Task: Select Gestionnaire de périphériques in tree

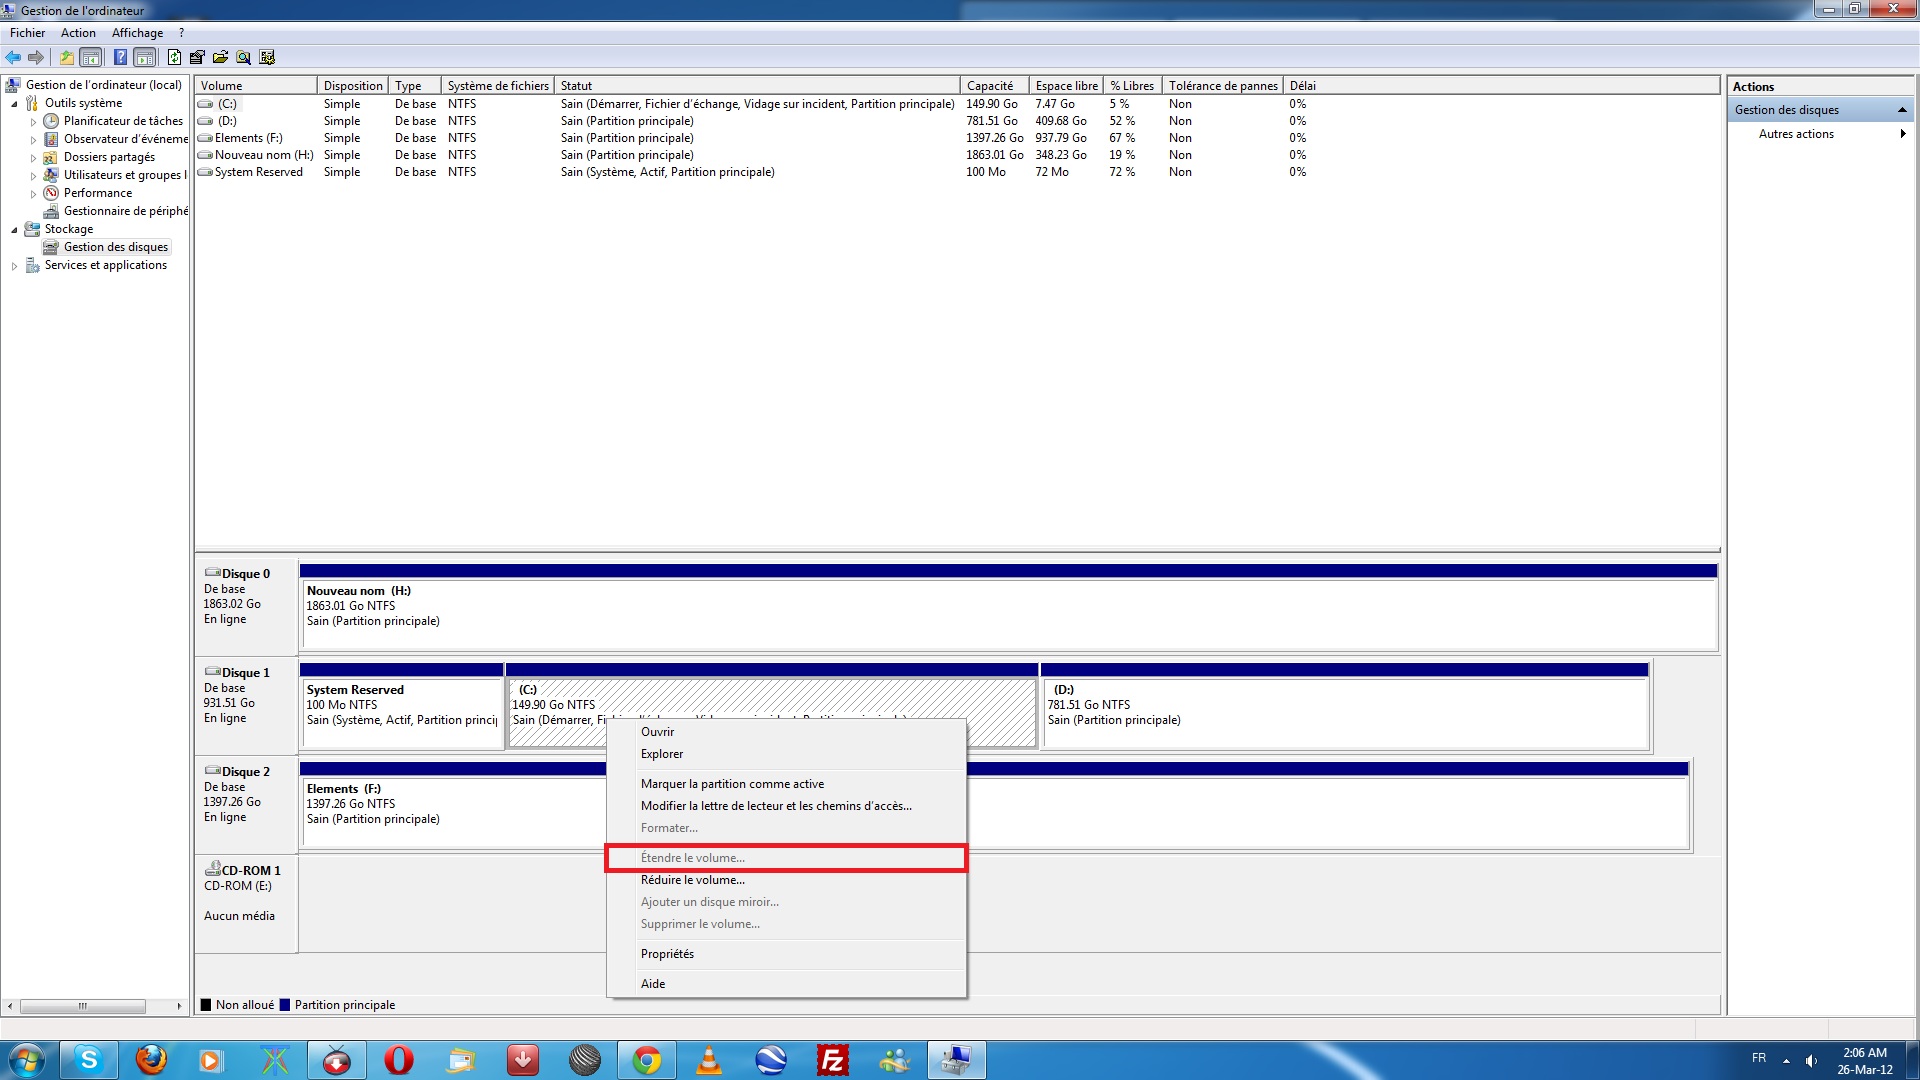Action: [x=125, y=211]
